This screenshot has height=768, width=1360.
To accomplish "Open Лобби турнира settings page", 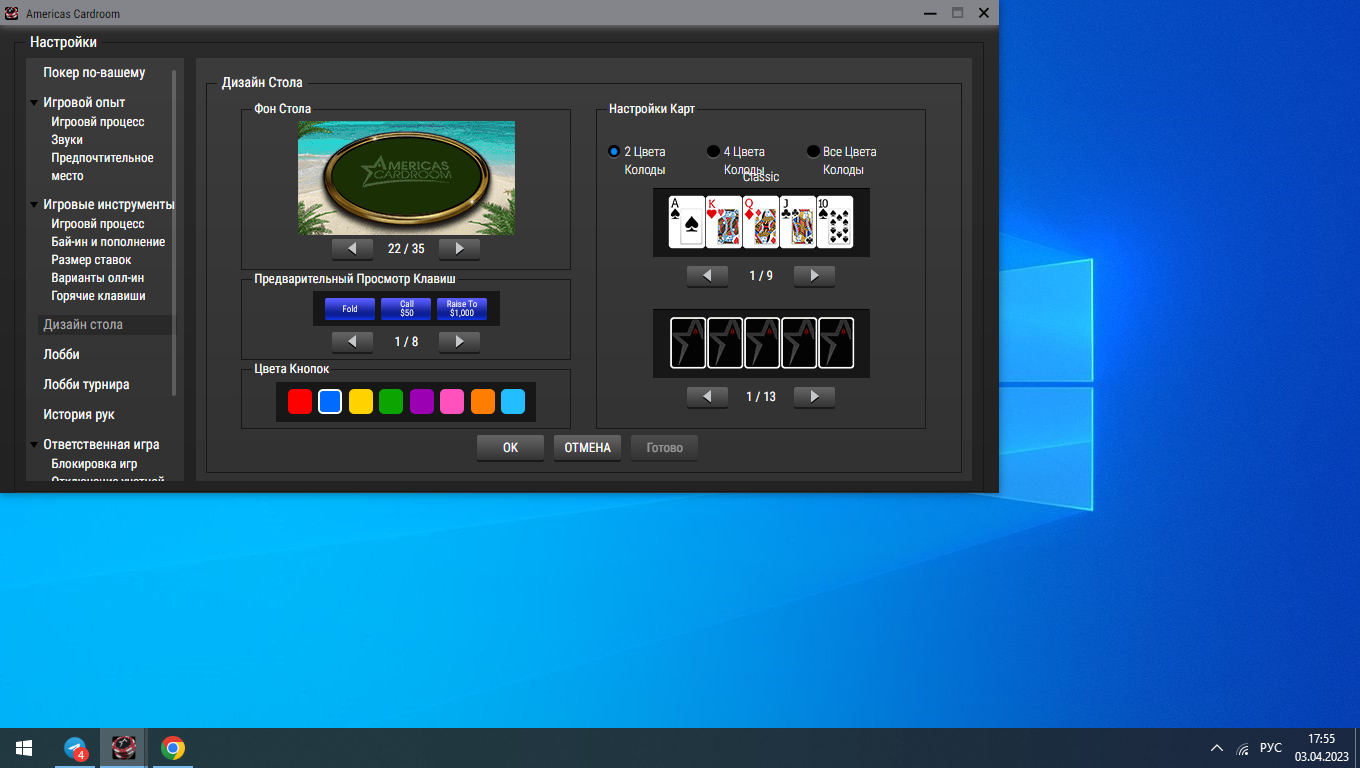I will [86, 385].
